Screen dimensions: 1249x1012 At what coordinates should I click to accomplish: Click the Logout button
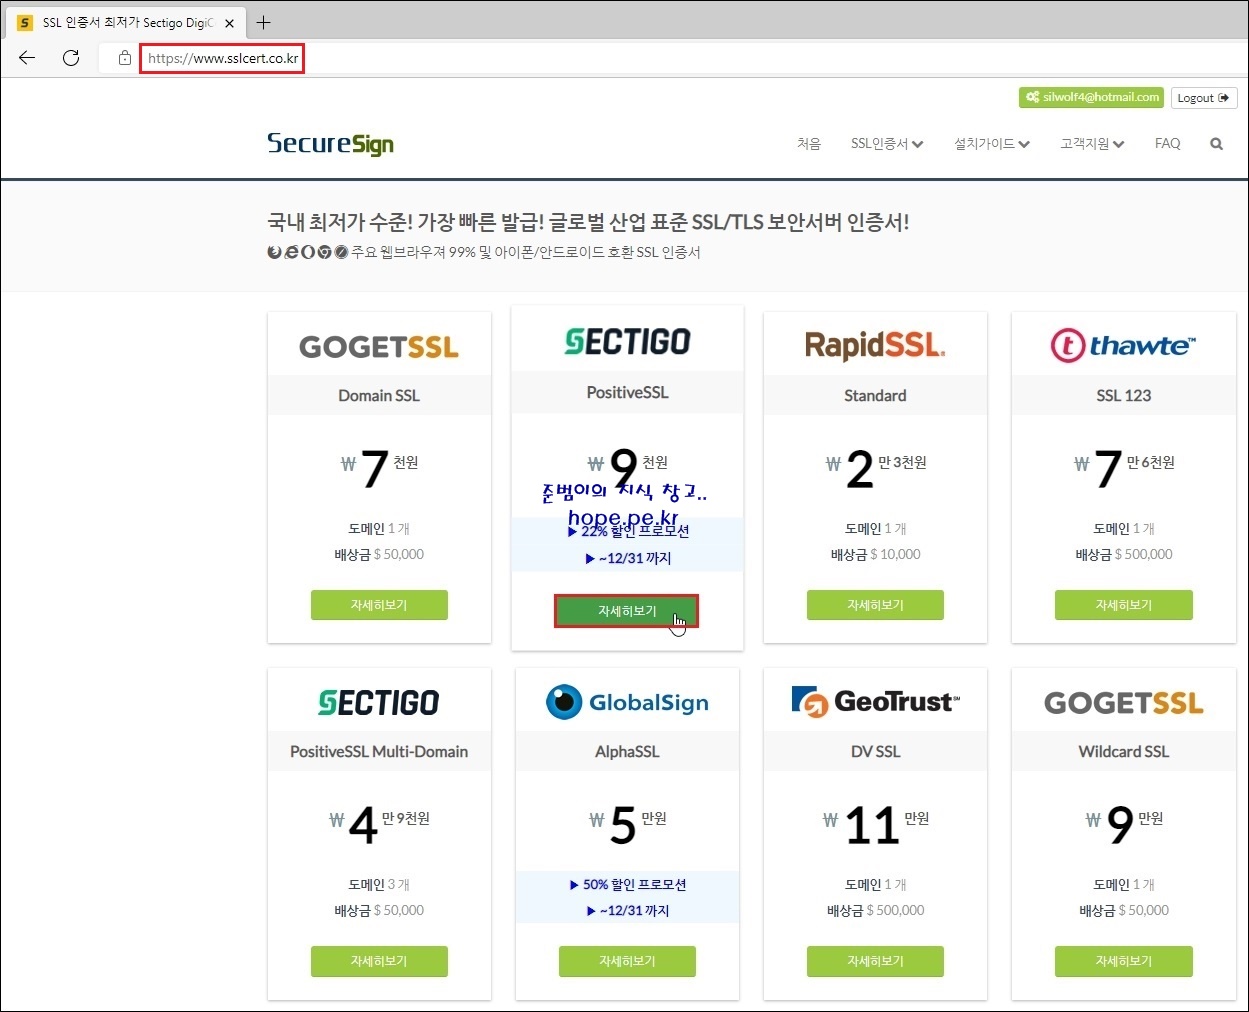tap(1204, 98)
